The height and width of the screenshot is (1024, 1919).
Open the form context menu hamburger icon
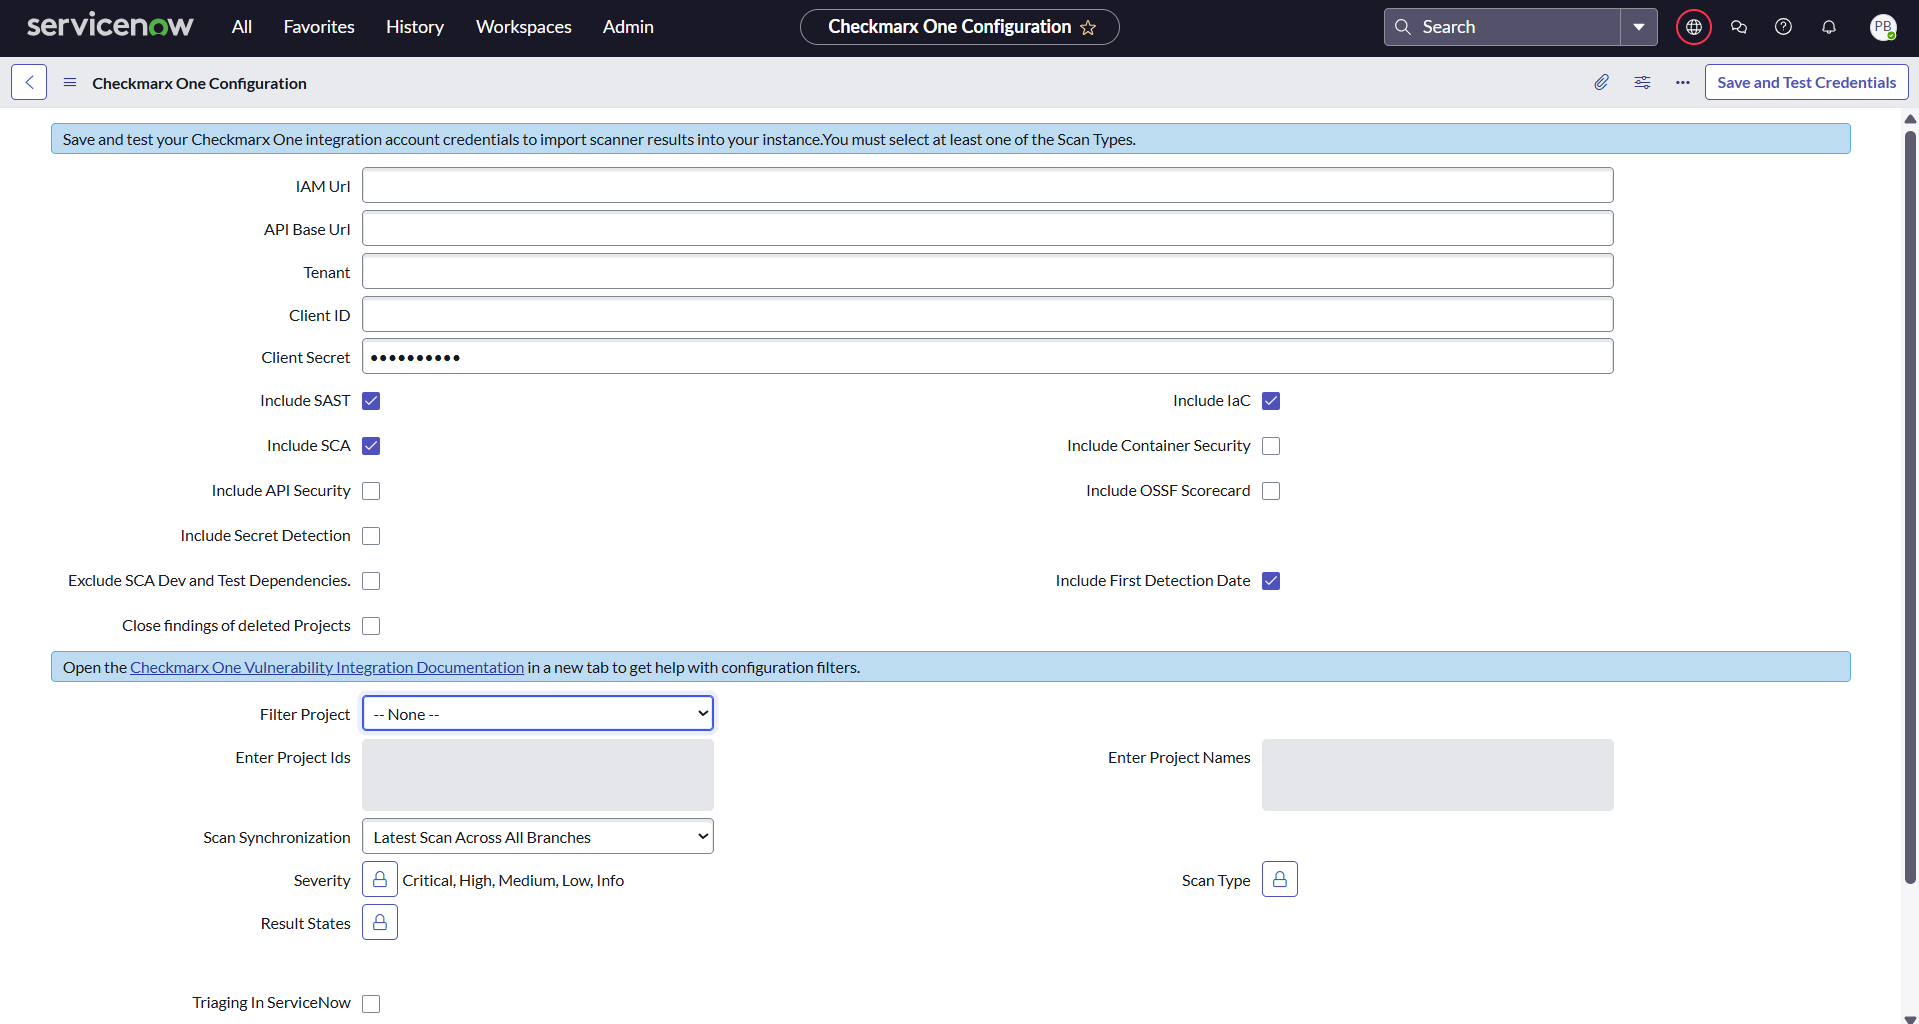70,82
